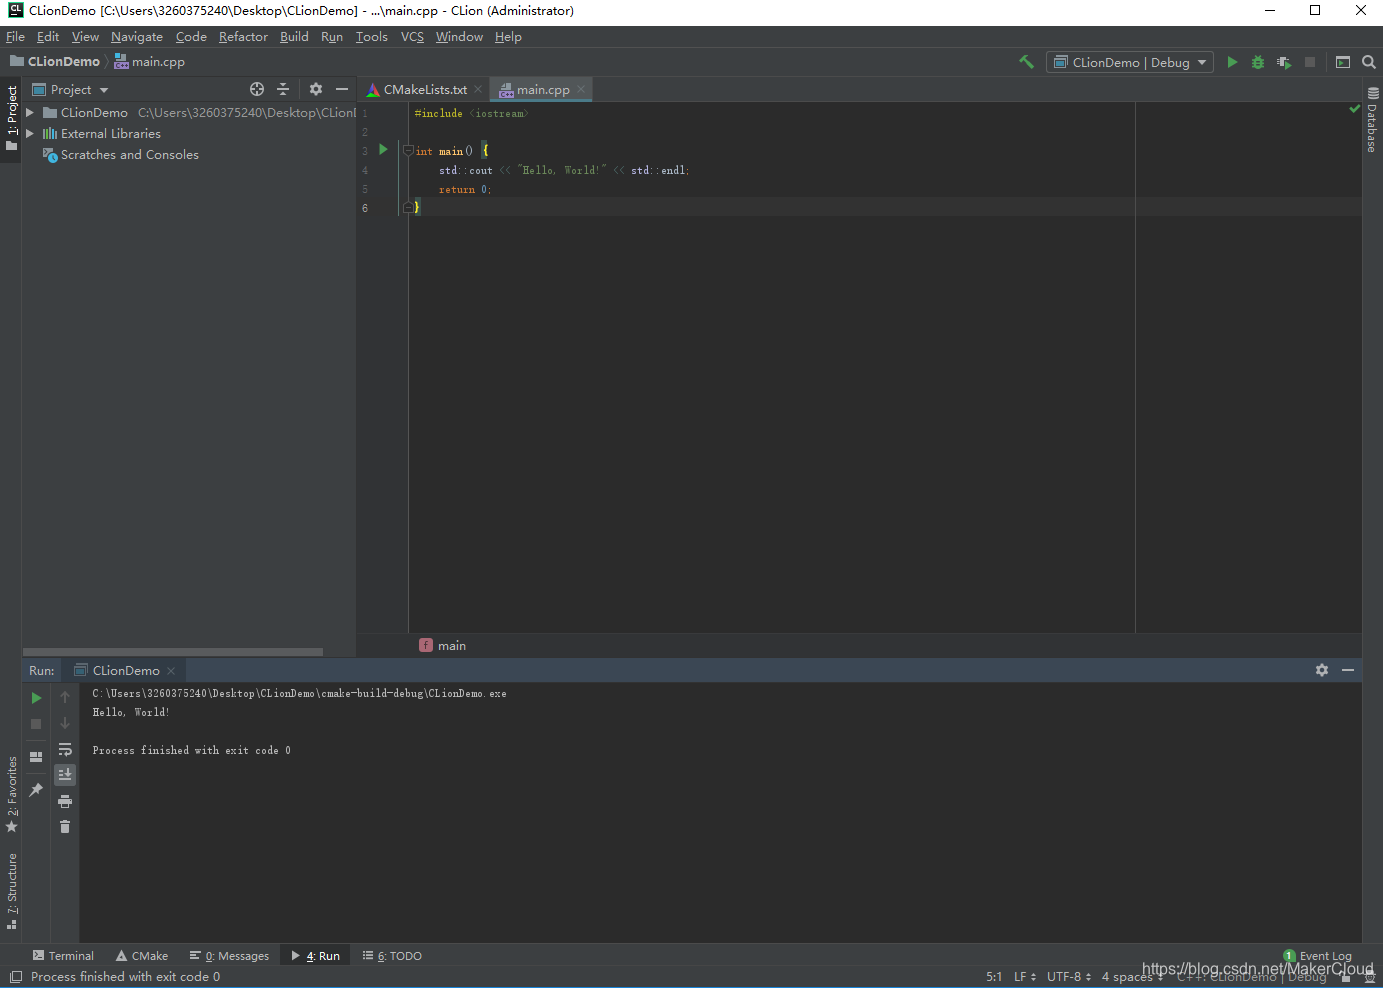Open the Project Structure icon near search
1383x988 pixels.
click(1343, 62)
